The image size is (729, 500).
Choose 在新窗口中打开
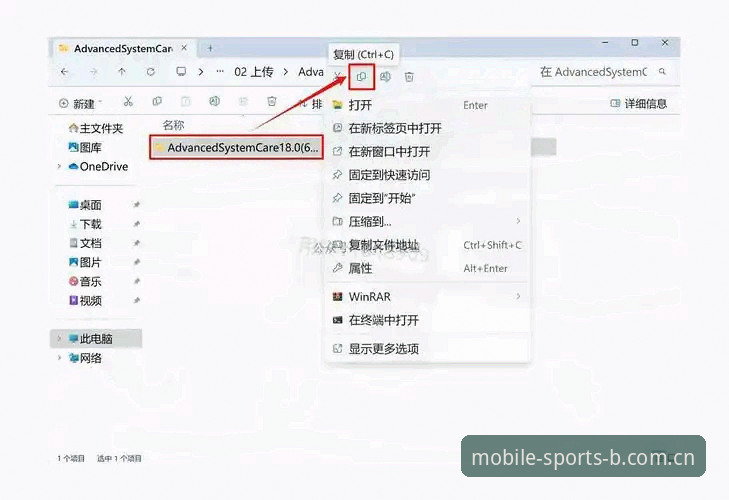pos(428,152)
